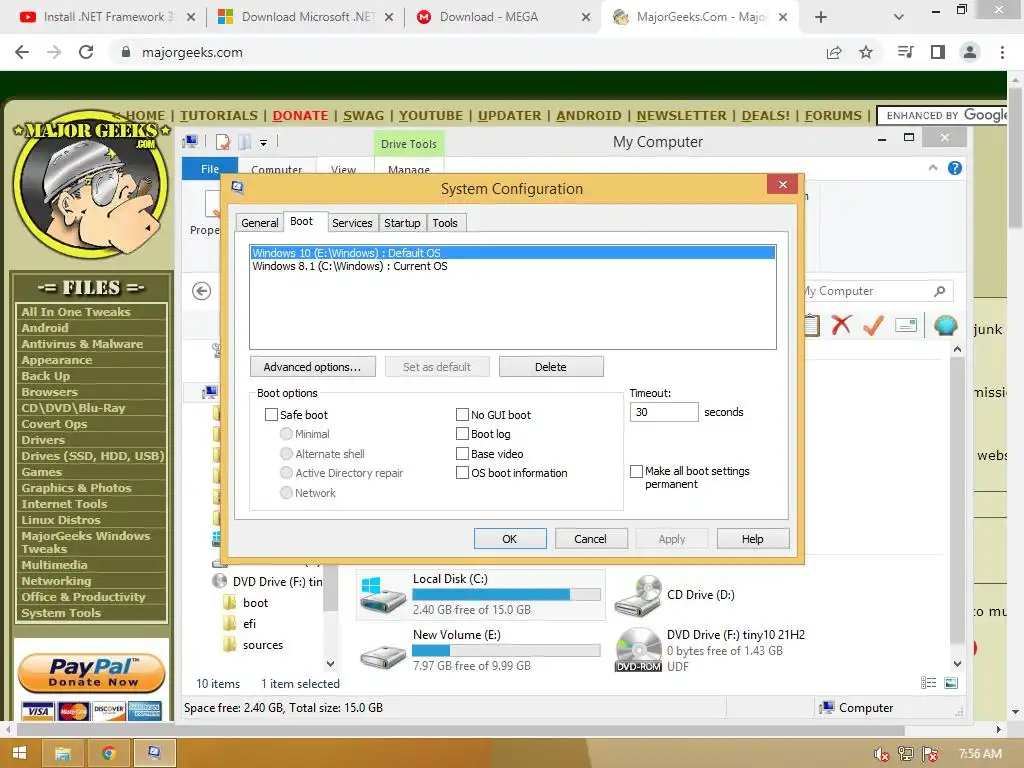Go back in browser history
1024x768 pixels.
pyautogui.click(x=22, y=52)
